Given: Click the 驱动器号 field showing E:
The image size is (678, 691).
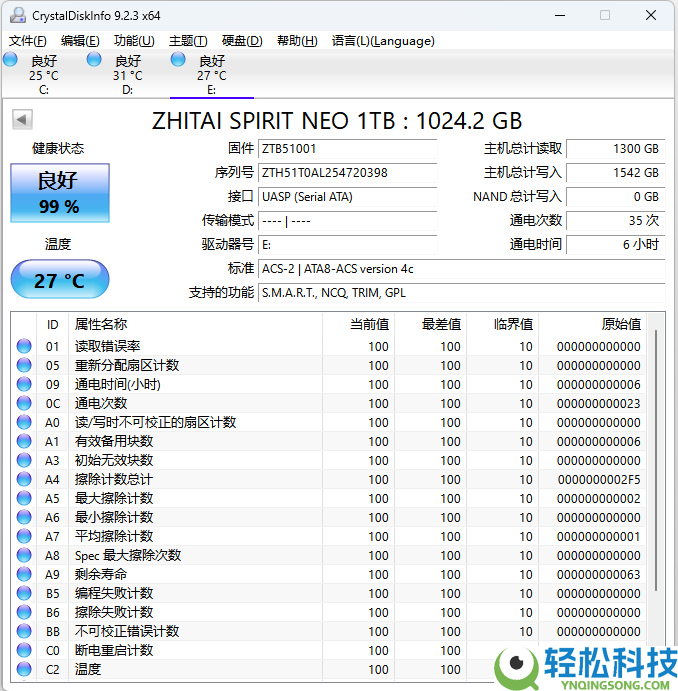Looking at the screenshot, I should (x=348, y=245).
